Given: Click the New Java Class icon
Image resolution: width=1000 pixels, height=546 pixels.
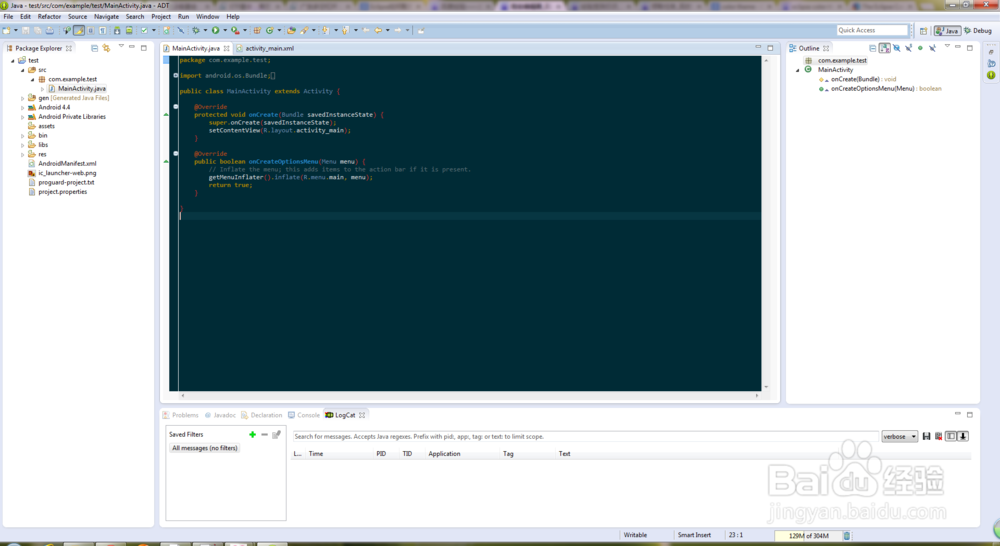Looking at the screenshot, I should 269,30.
